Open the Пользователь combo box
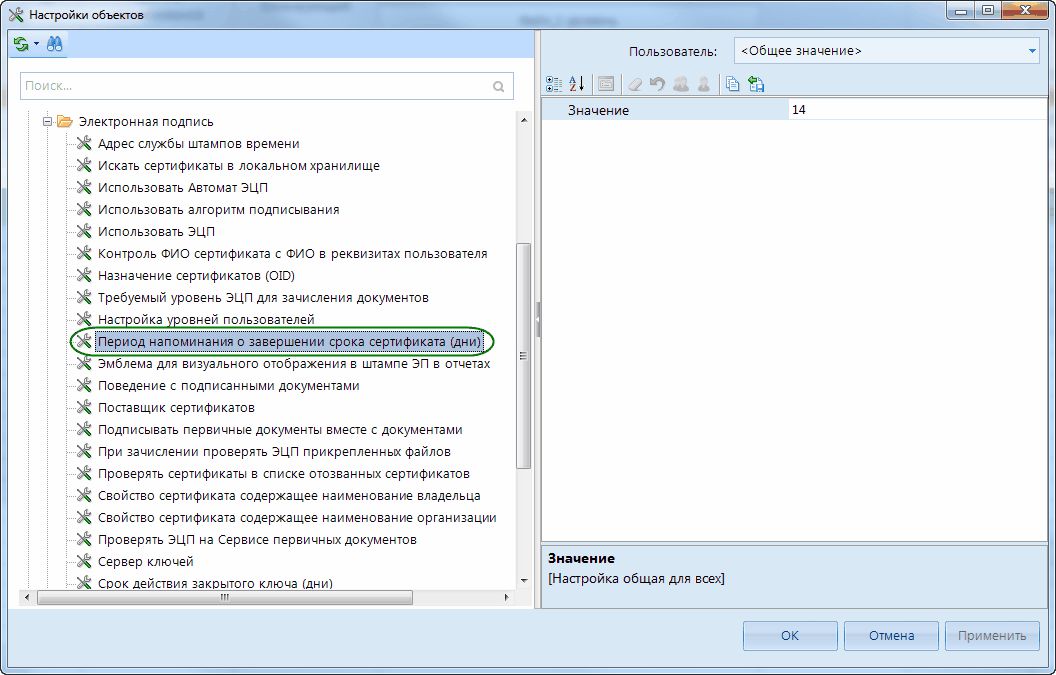The image size is (1056, 675). [886, 51]
